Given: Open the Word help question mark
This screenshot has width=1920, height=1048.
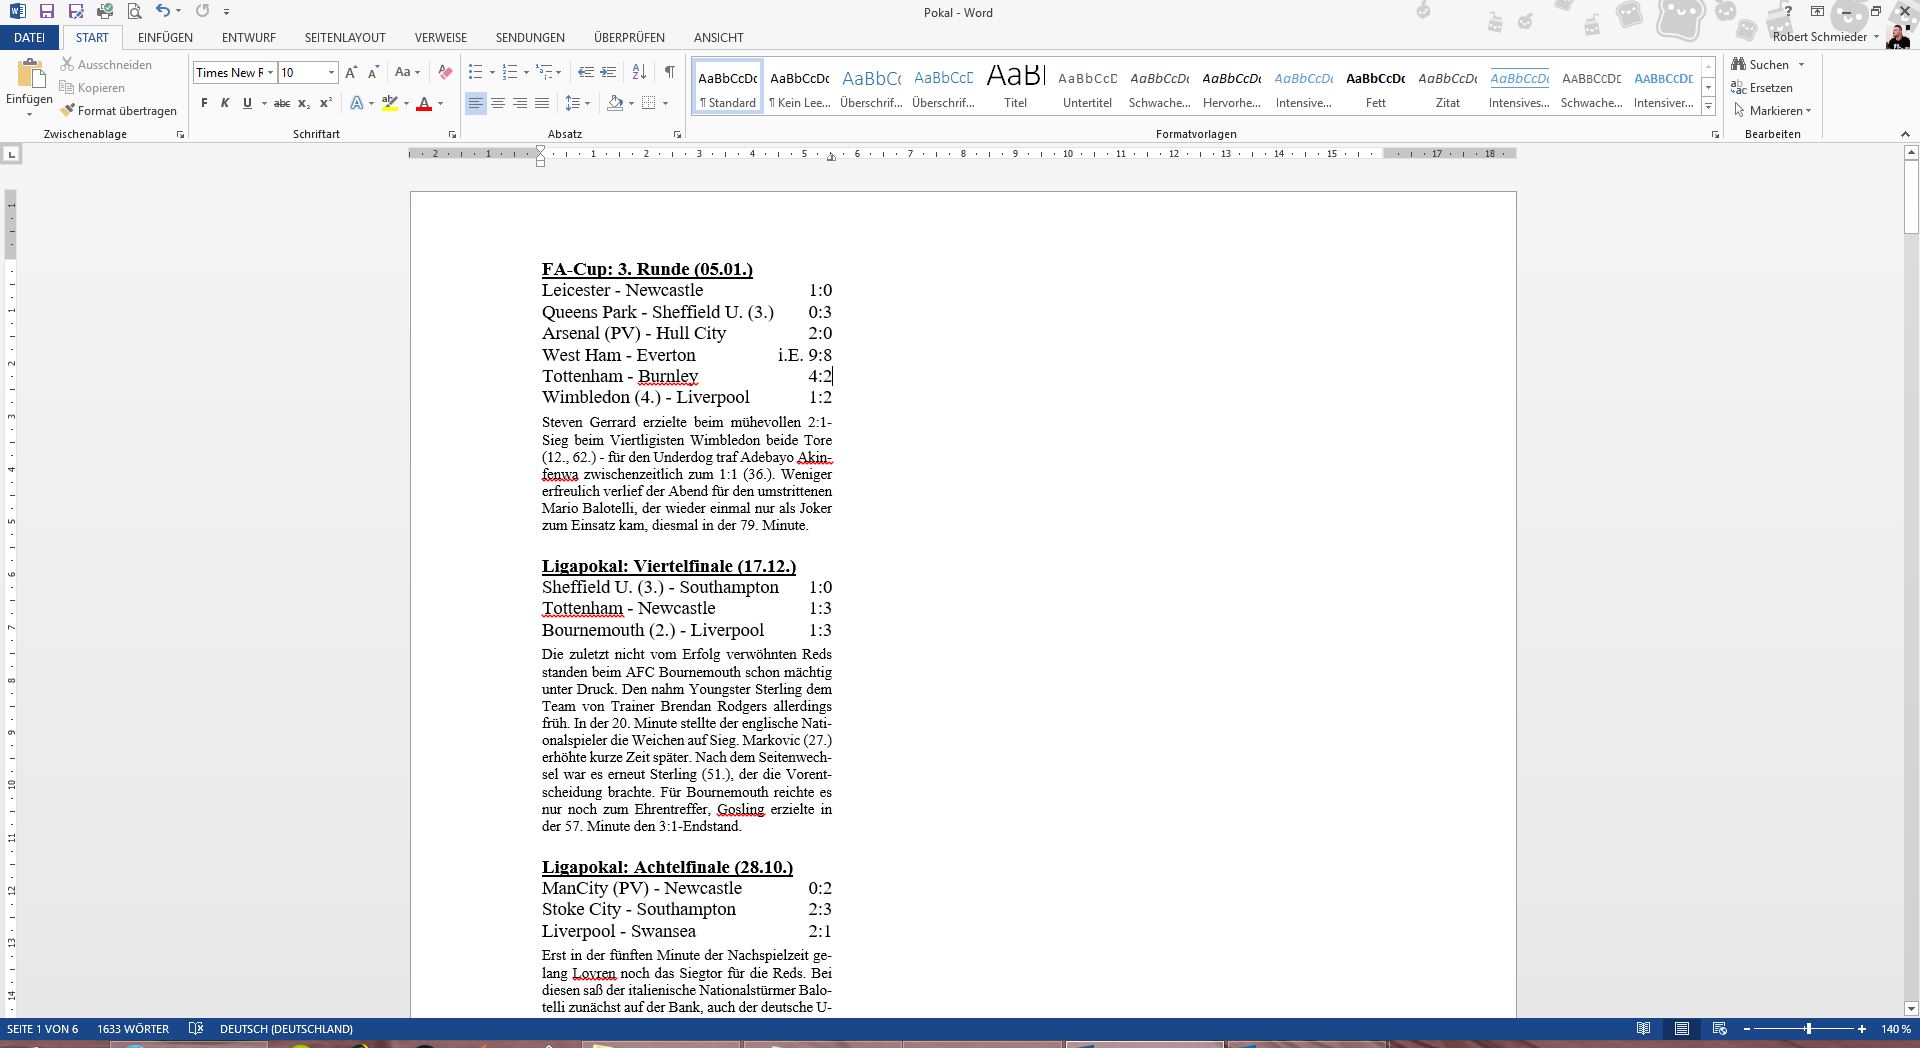Looking at the screenshot, I should point(1788,12).
